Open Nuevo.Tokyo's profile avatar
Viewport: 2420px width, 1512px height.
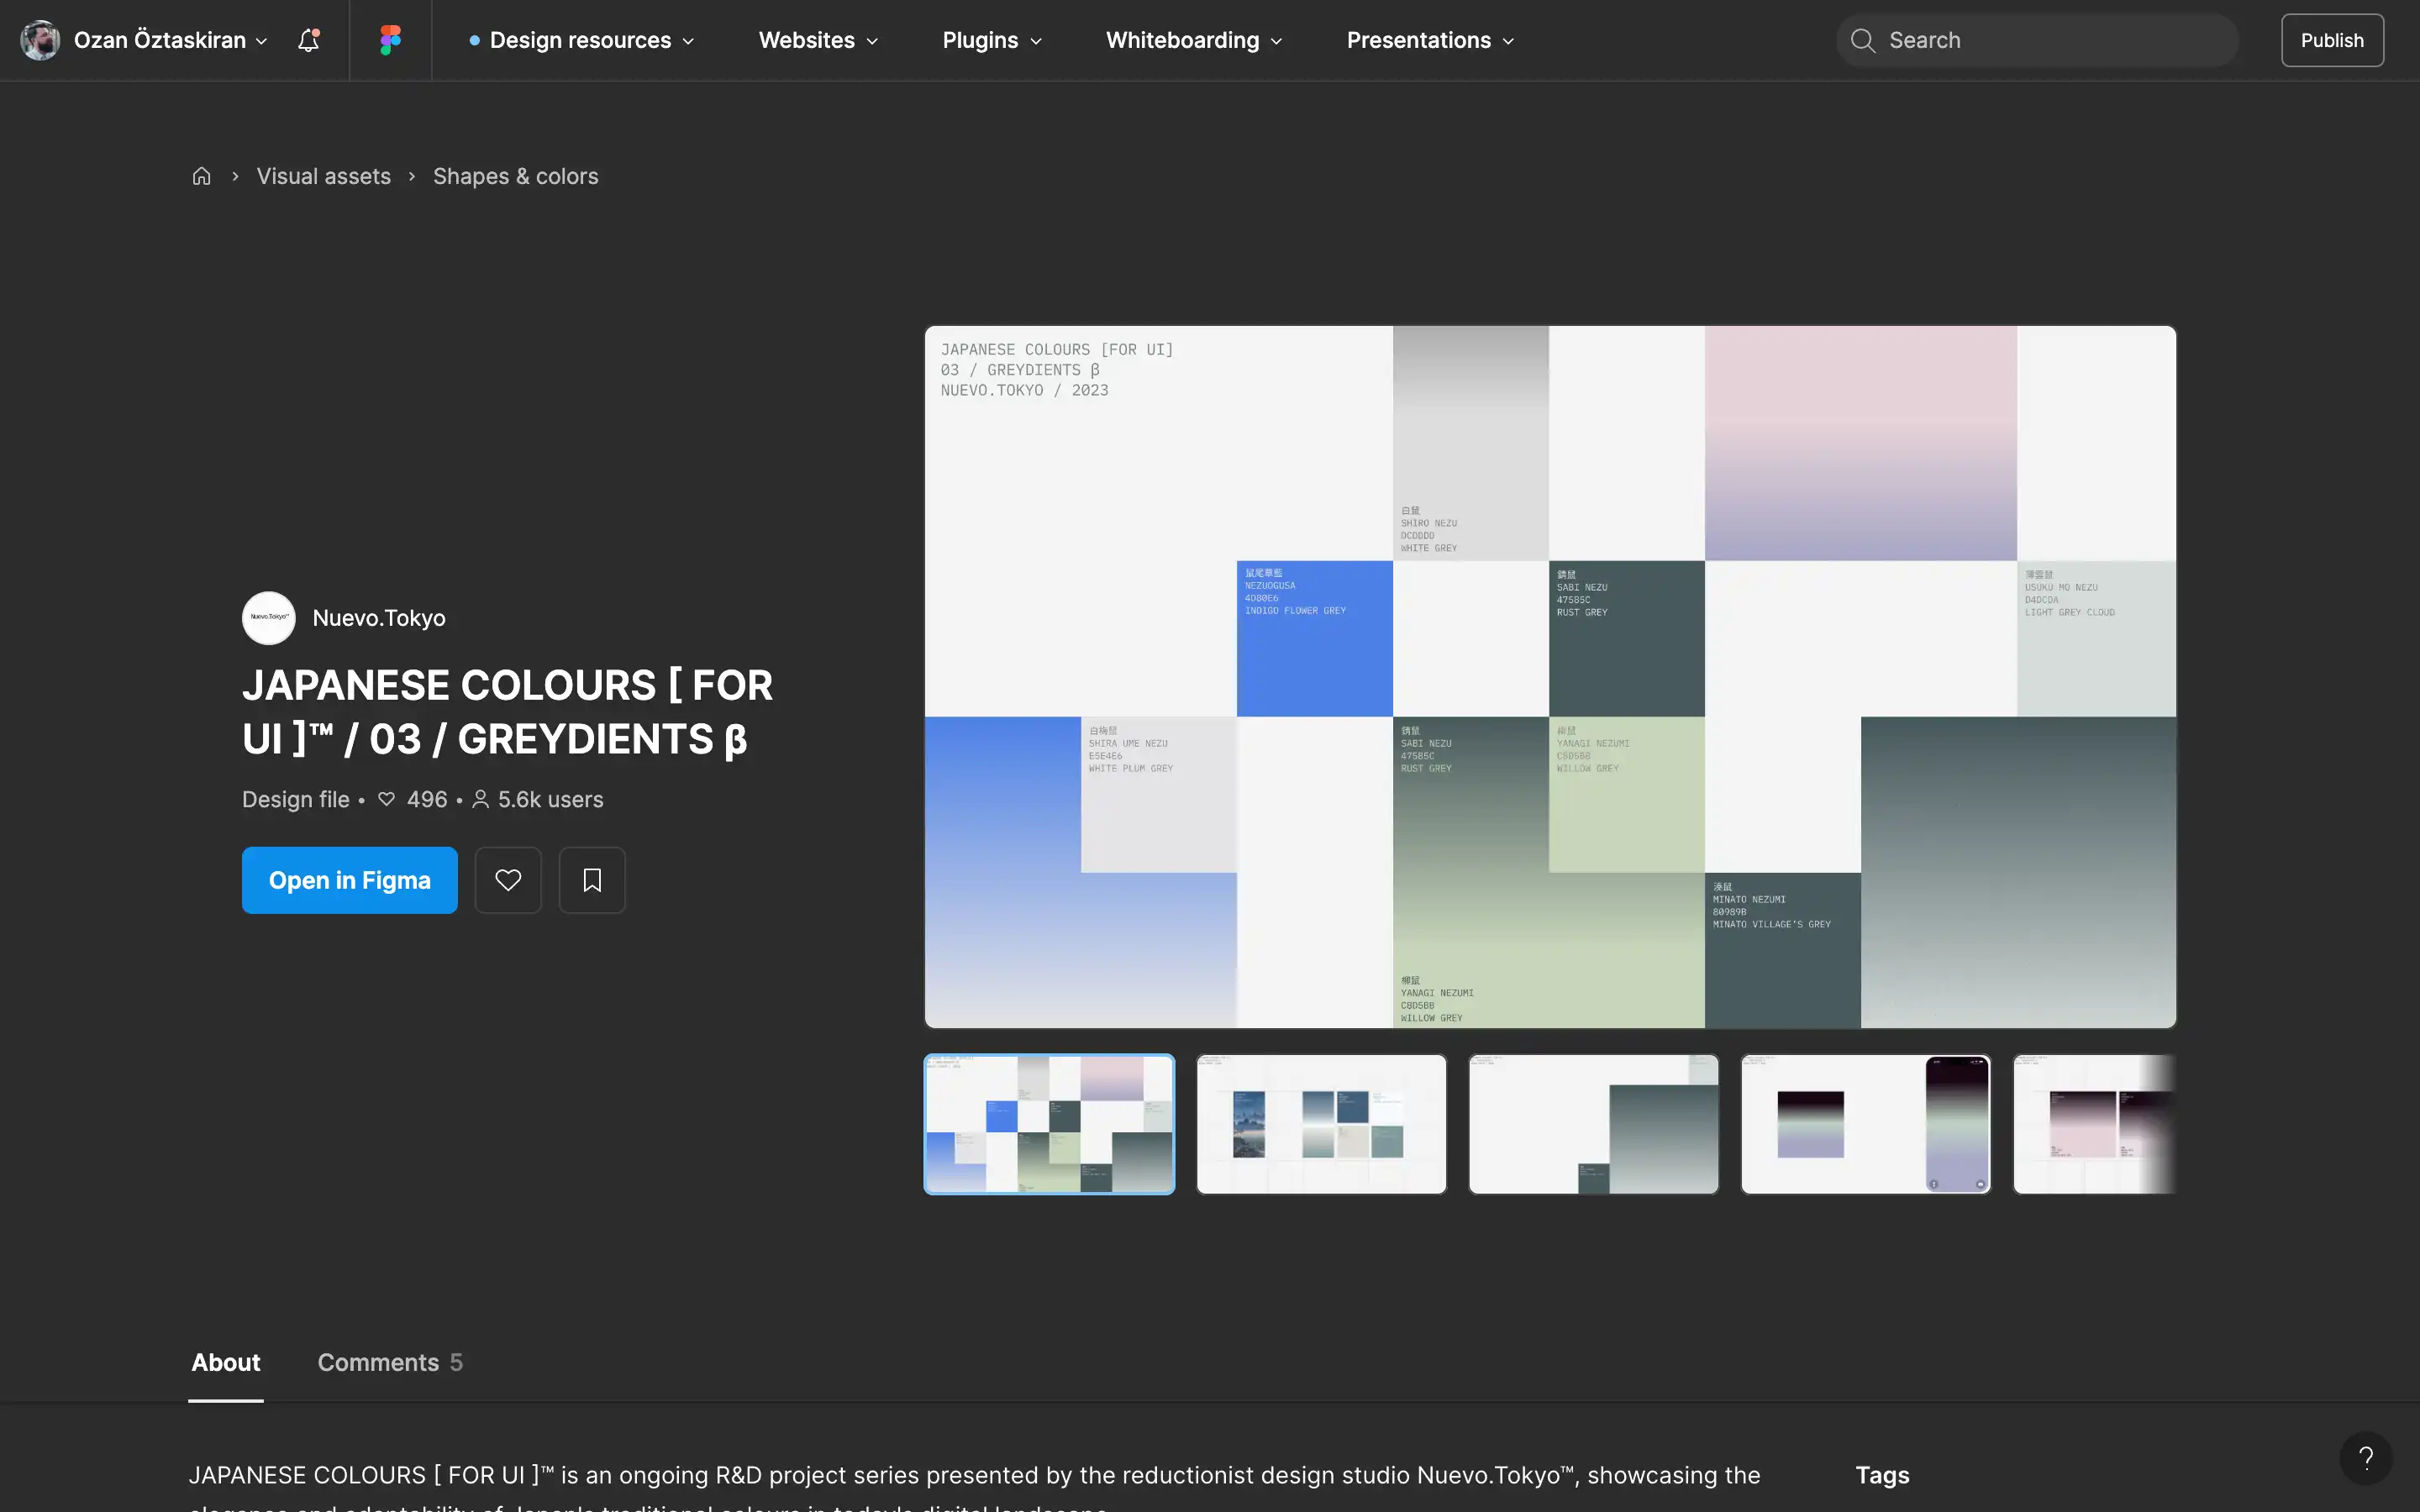tap(268, 618)
